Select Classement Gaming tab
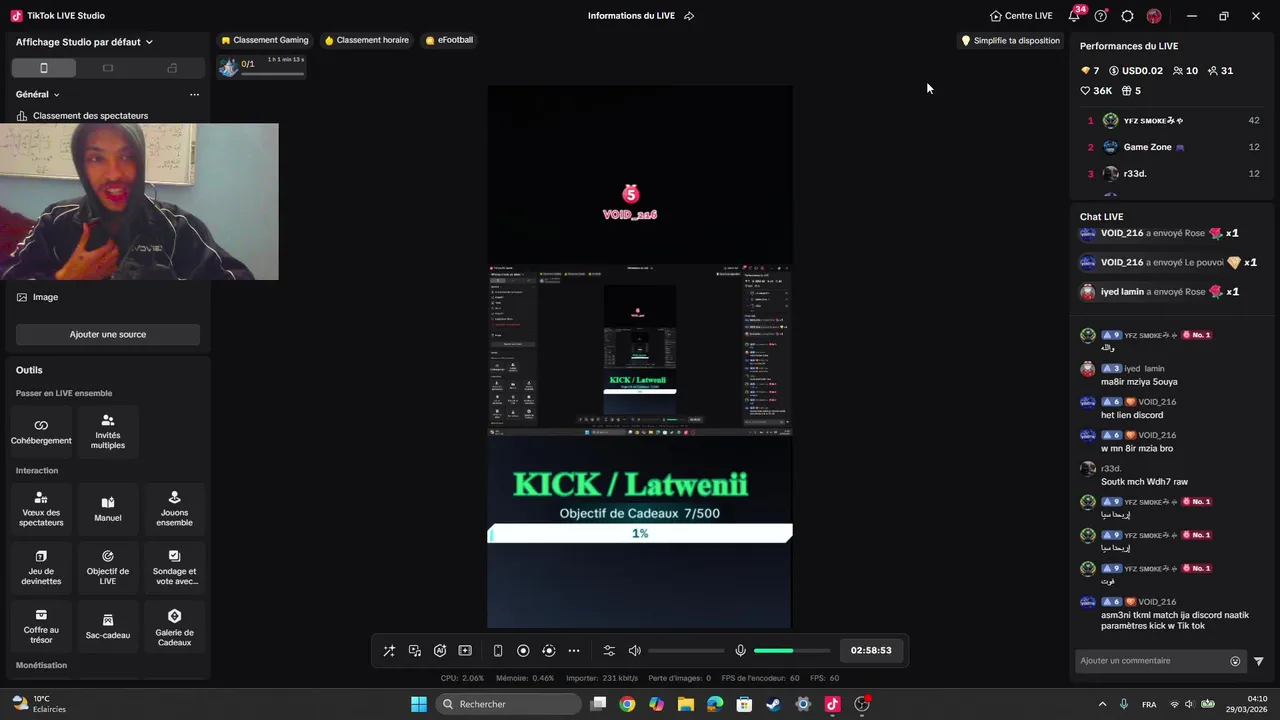 click(x=265, y=40)
